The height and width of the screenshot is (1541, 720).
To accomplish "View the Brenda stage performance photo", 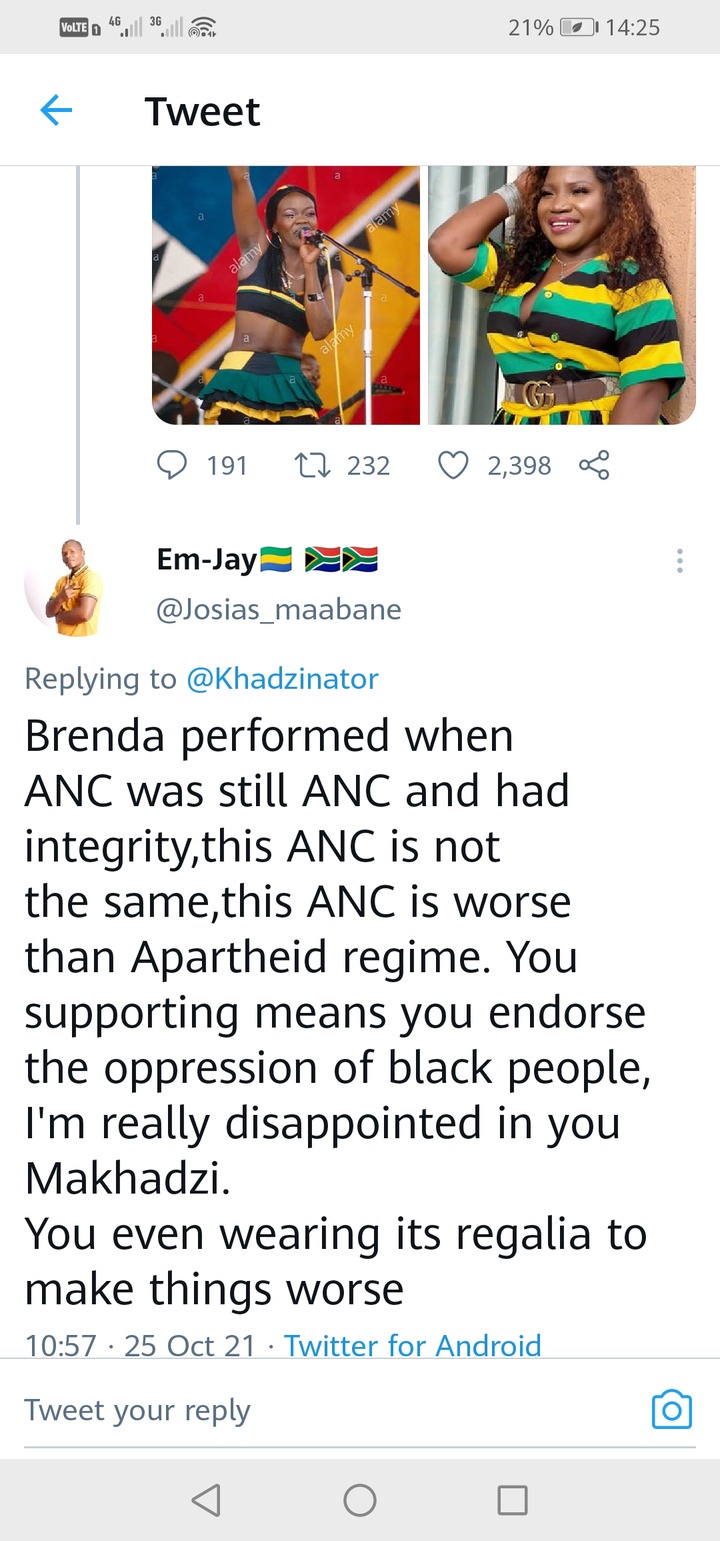I will pyautogui.click(x=286, y=295).
